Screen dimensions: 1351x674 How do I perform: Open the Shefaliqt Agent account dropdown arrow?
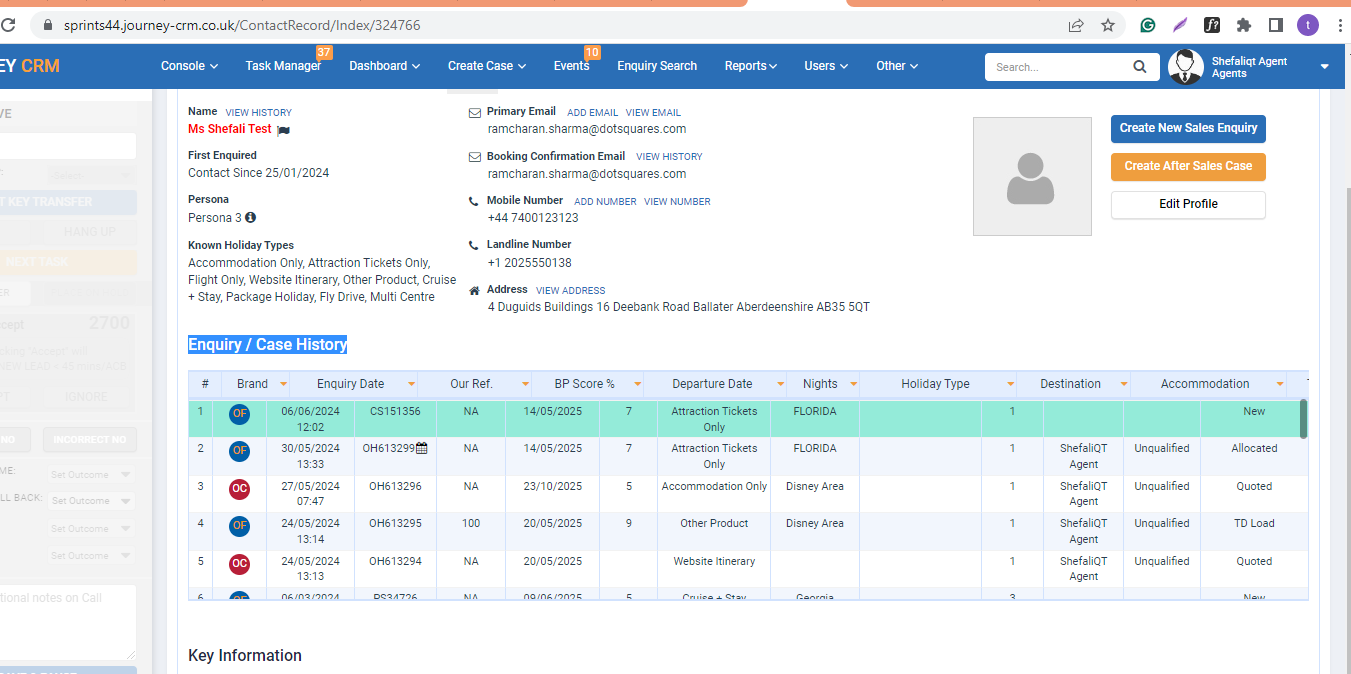click(1324, 67)
